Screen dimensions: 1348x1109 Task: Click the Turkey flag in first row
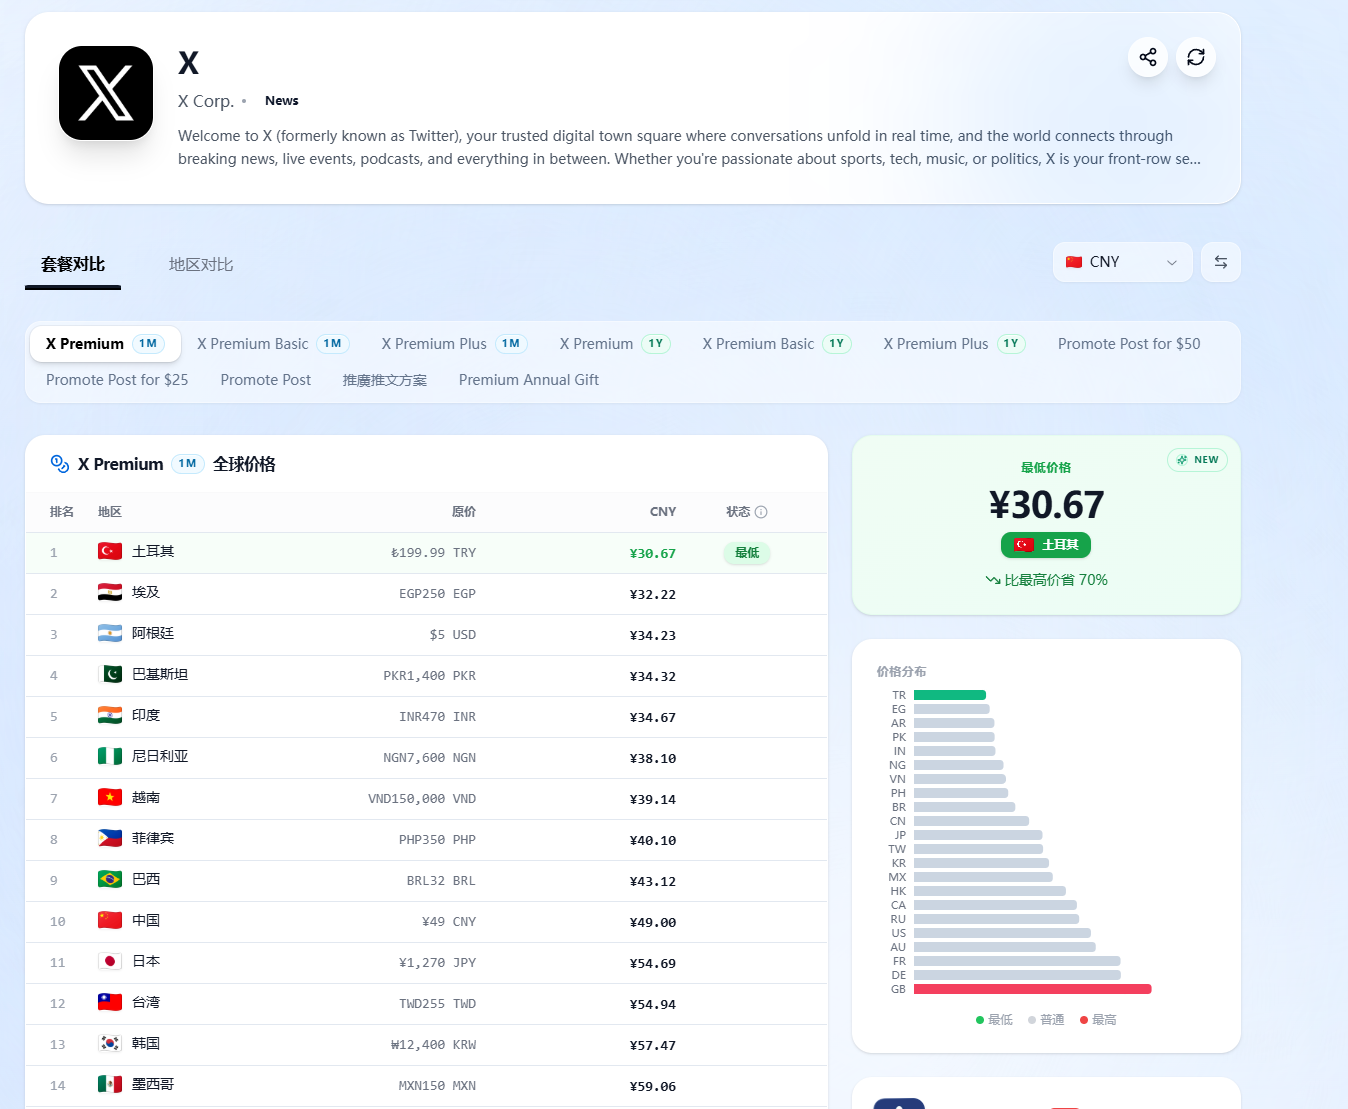click(x=110, y=552)
